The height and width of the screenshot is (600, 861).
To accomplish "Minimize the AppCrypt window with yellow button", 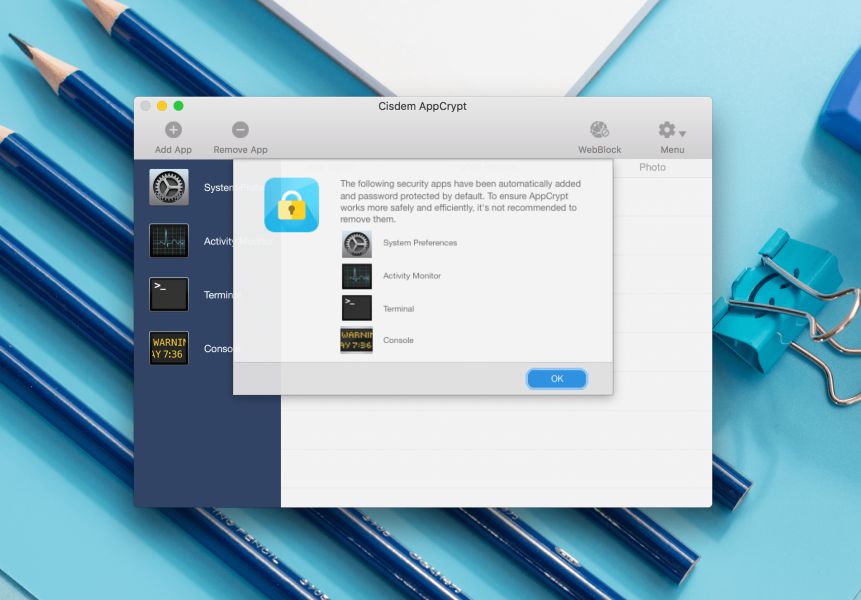I will (162, 106).
